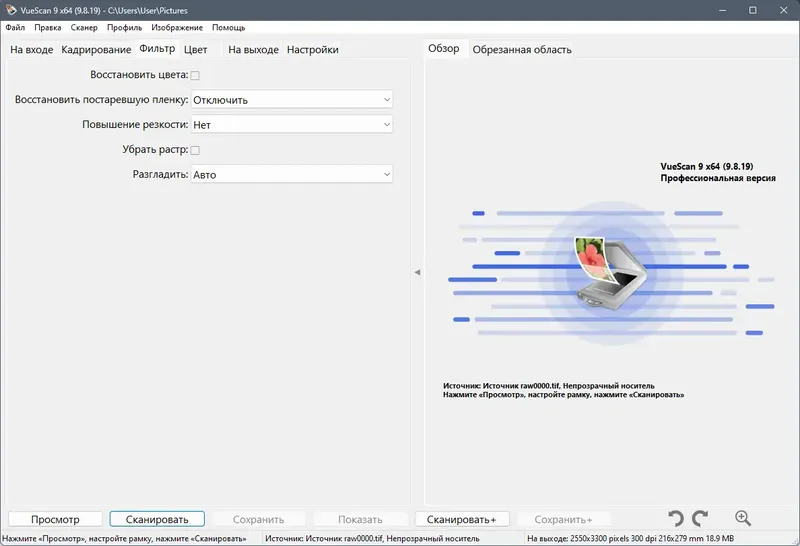Switch to the «Обрезанная область» tab

[522, 49]
